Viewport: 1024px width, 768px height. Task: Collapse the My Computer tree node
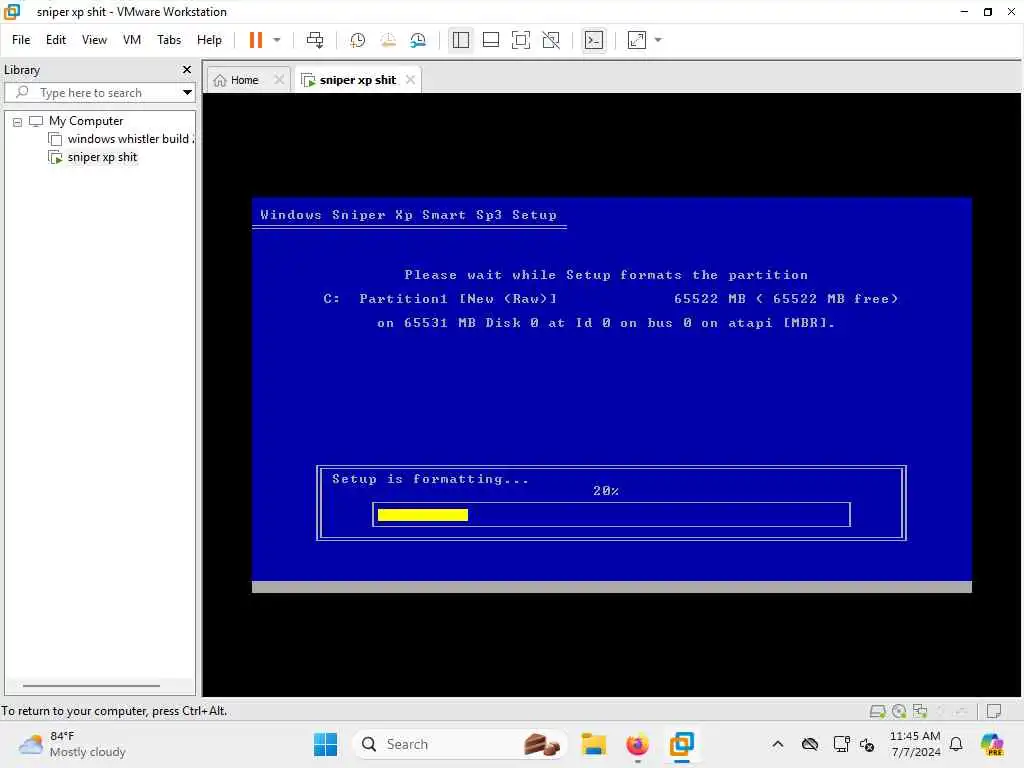coord(18,121)
